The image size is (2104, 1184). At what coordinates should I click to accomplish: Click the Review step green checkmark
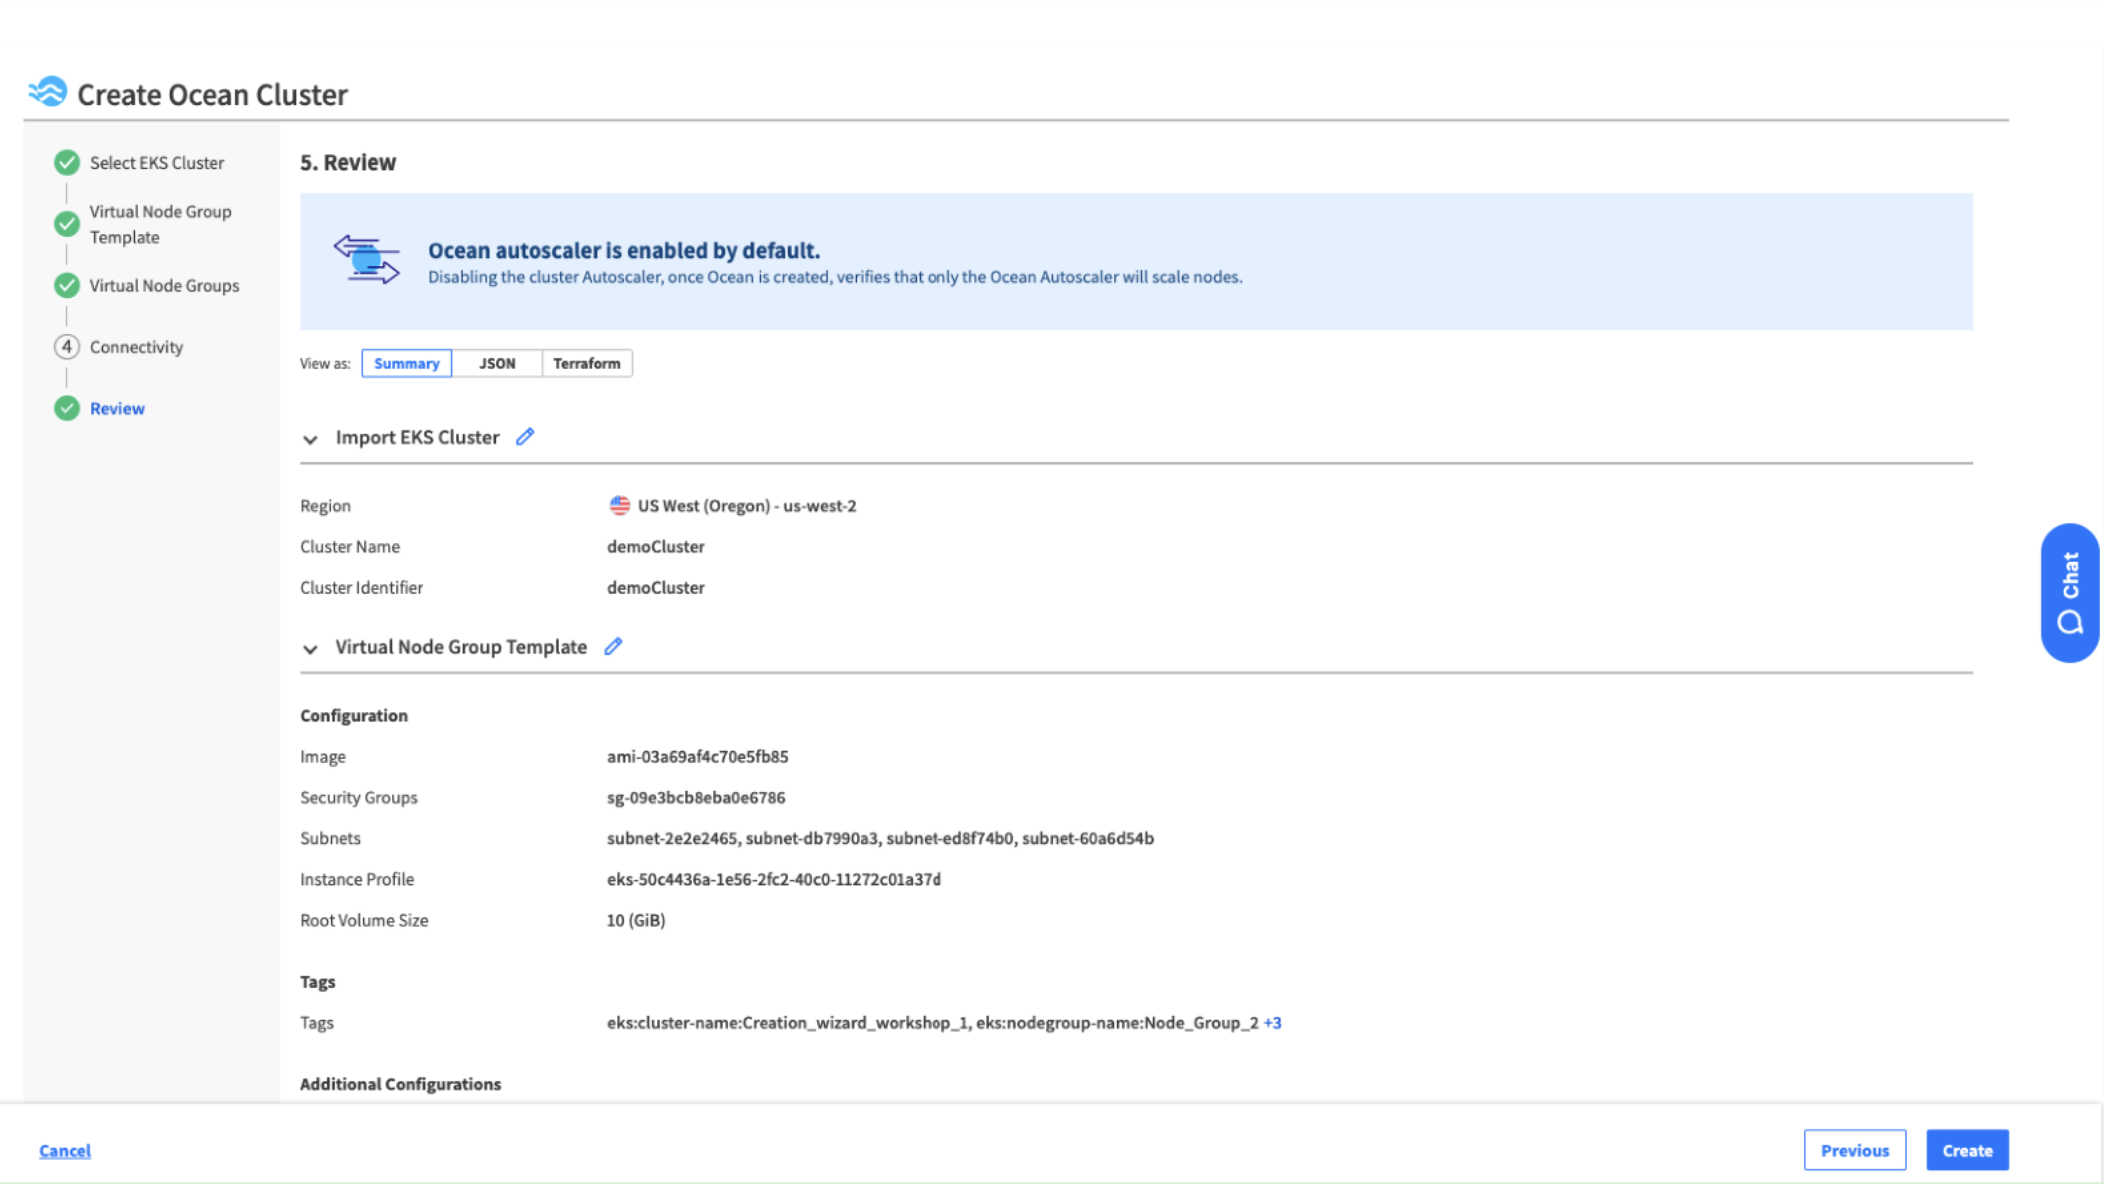(x=67, y=408)
